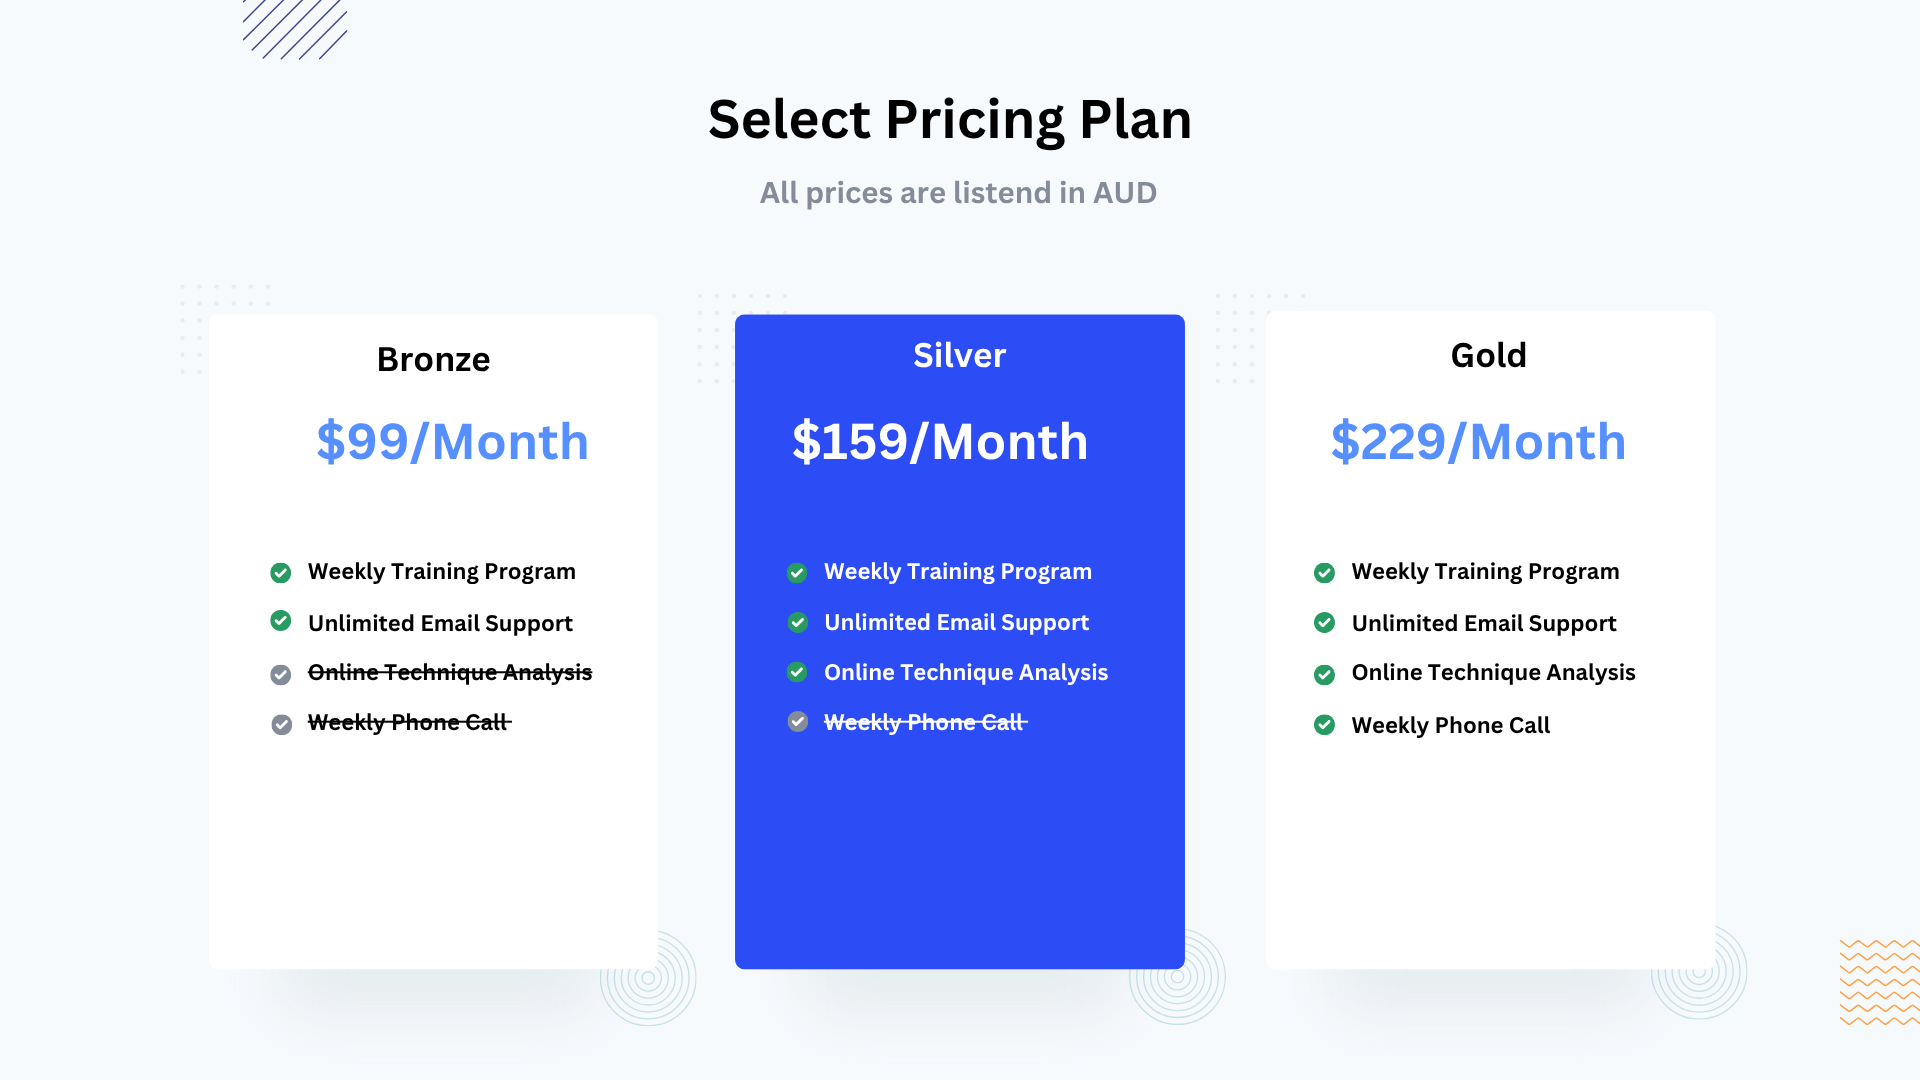Click gray checkmark beside Silver Weekly Phone Call

click(798, 721)
